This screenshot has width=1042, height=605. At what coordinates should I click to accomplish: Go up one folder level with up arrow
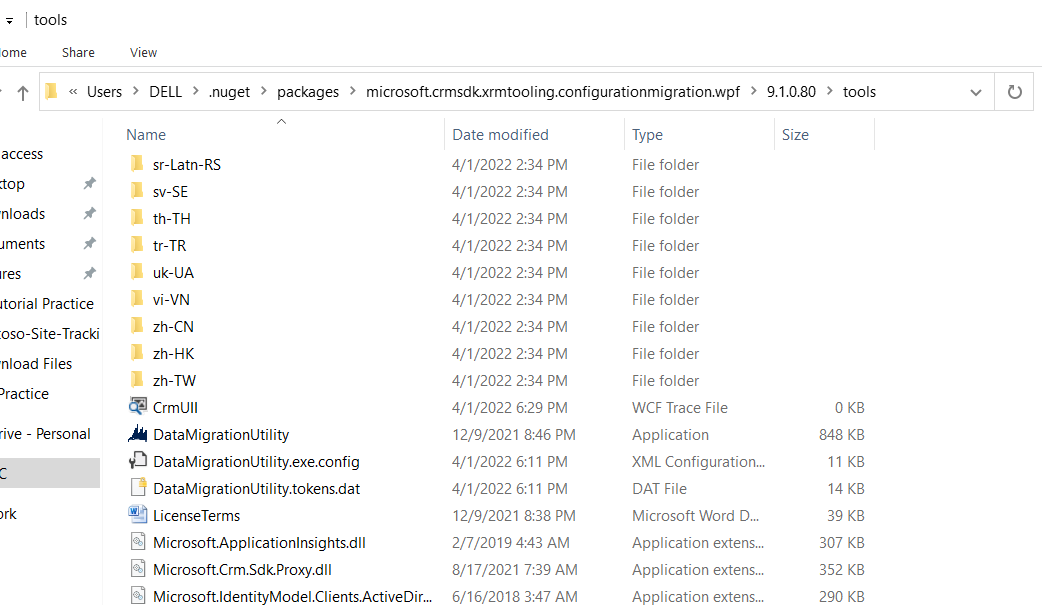click(x=23, y=93)
